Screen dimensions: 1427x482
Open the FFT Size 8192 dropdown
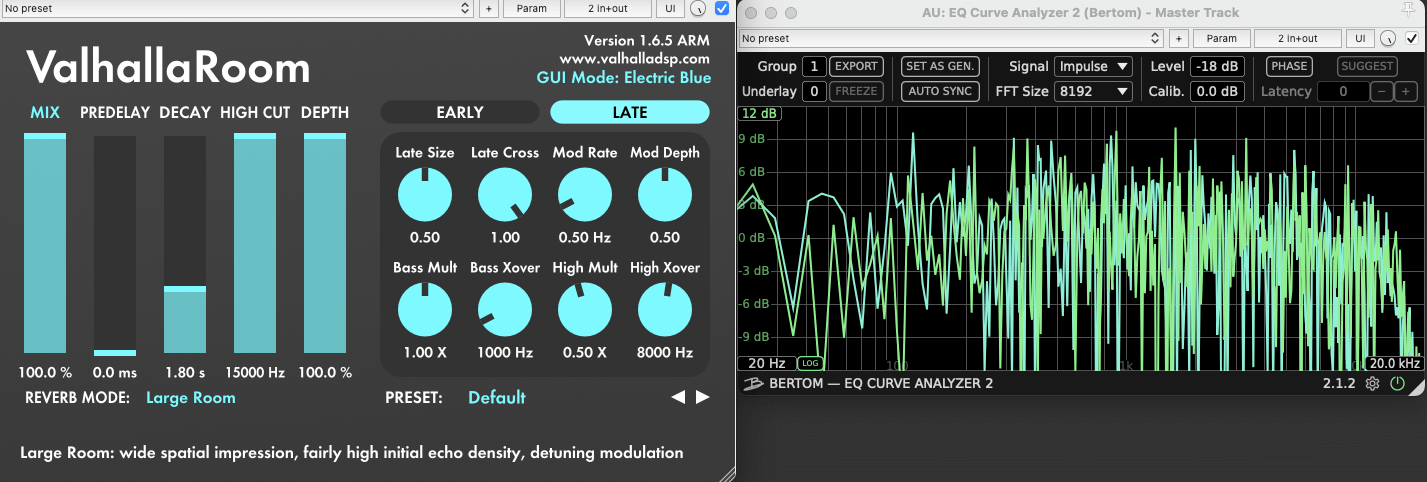1092,91
